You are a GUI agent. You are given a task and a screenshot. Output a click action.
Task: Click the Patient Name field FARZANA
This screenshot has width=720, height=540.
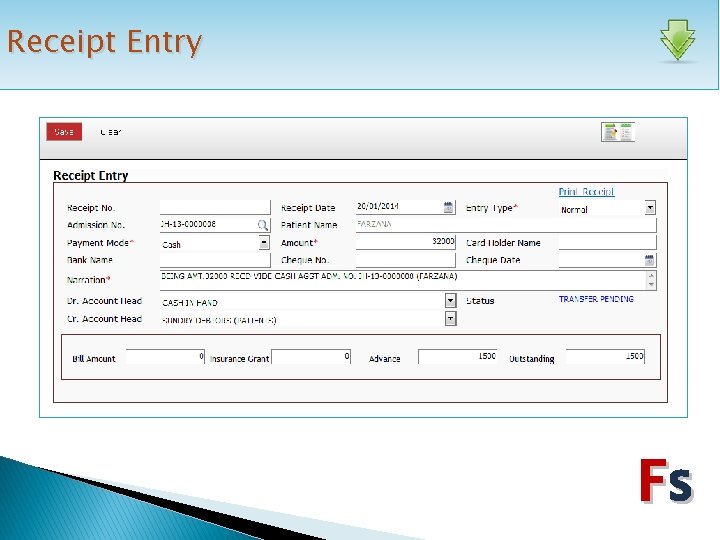tap(506, 225)
